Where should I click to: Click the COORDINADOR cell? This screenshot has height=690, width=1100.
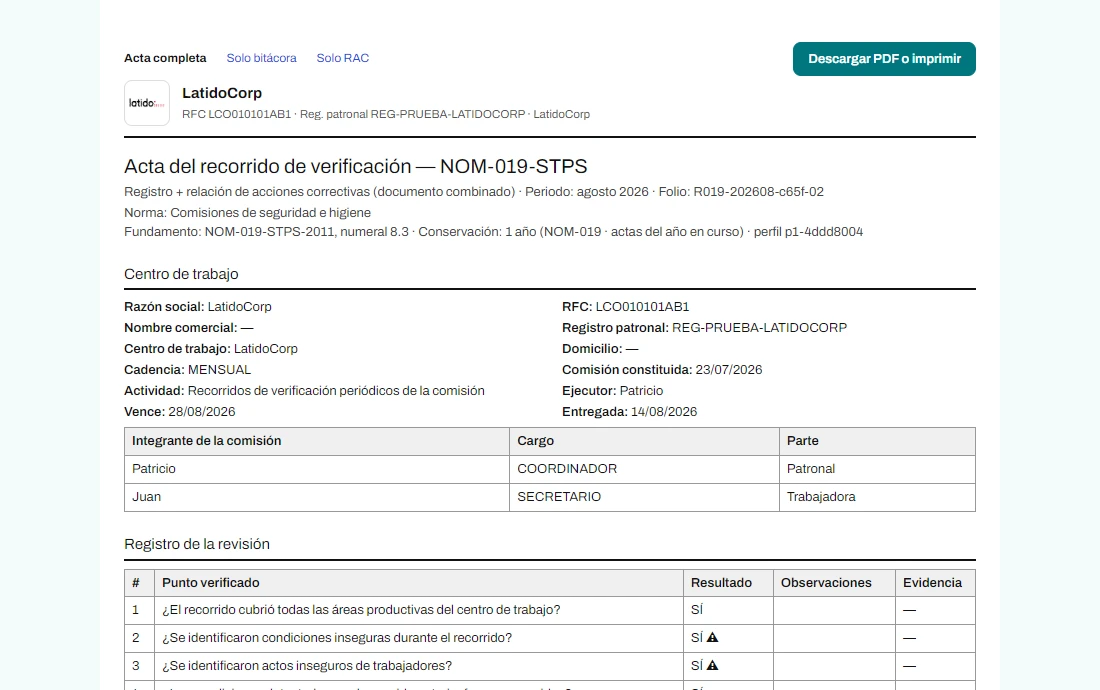[644, 469]
